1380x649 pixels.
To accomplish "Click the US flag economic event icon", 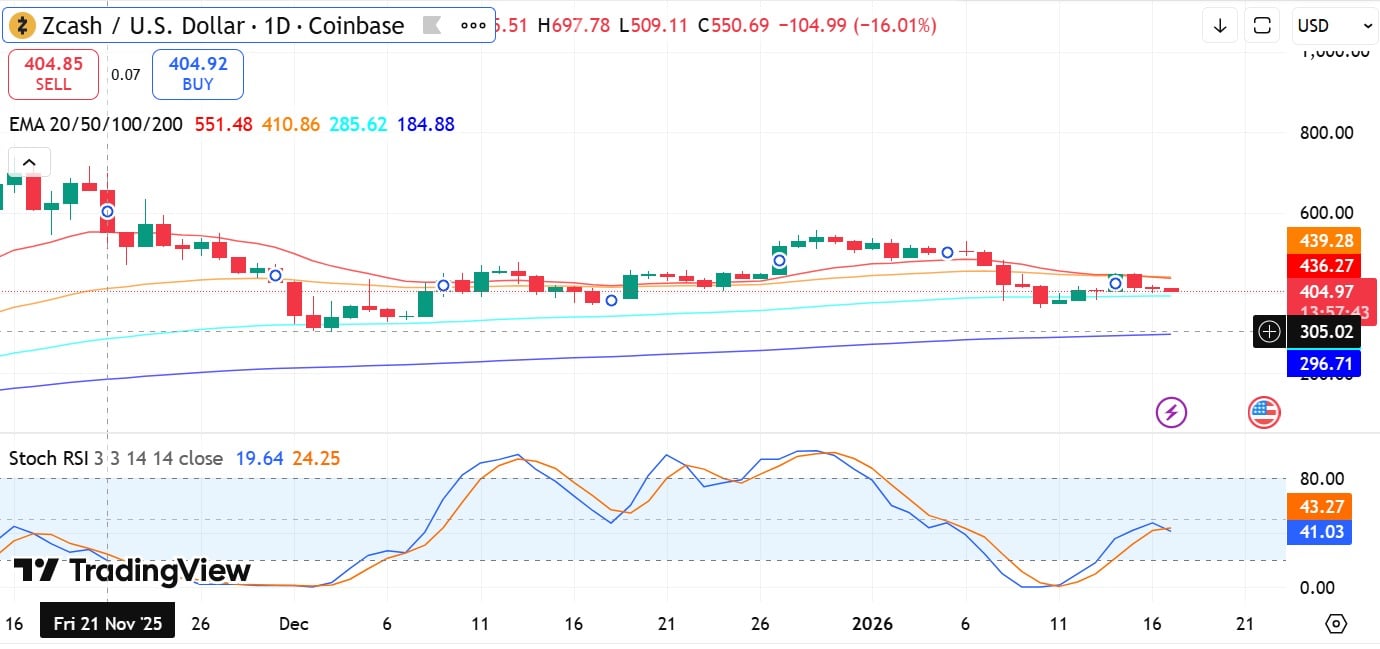I will point(1264,411).
